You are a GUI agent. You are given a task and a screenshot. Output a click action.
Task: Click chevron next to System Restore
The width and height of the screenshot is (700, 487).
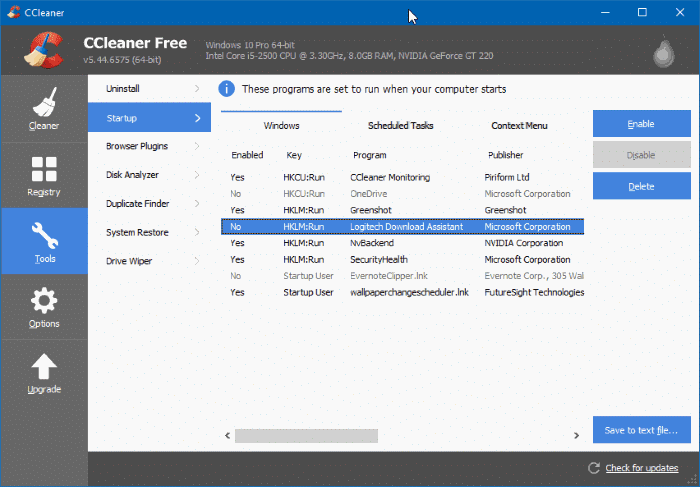(197, 232)
